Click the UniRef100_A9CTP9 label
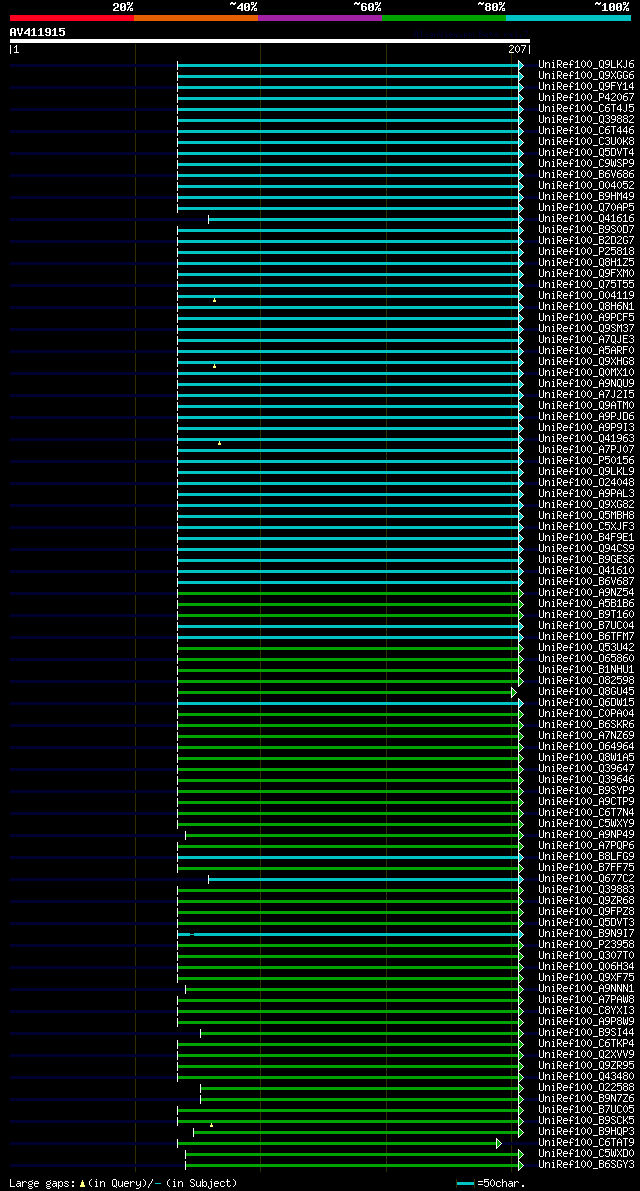Image resolution: width=640 pixels, height=1191 pixels. tap(586, 802)
